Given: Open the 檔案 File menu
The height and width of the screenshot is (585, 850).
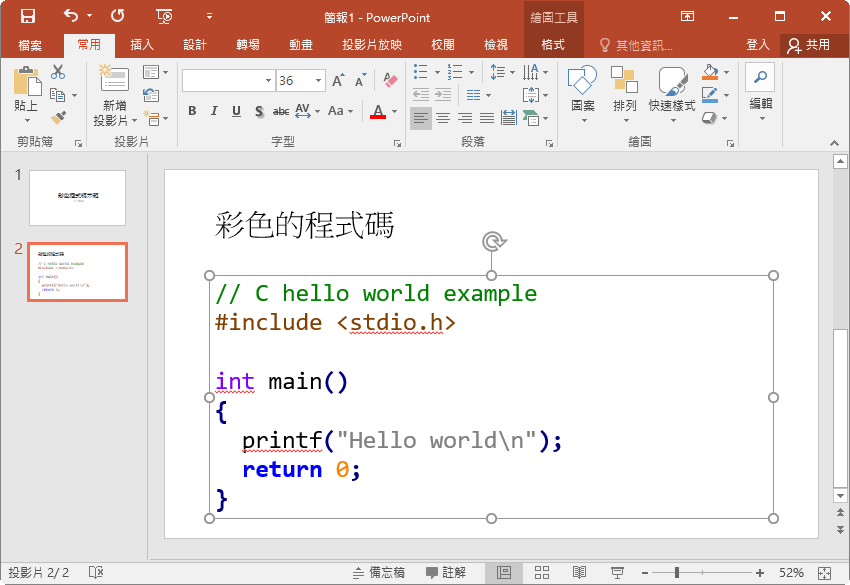Looking at the screenshot, I should (x=30, y=44).
